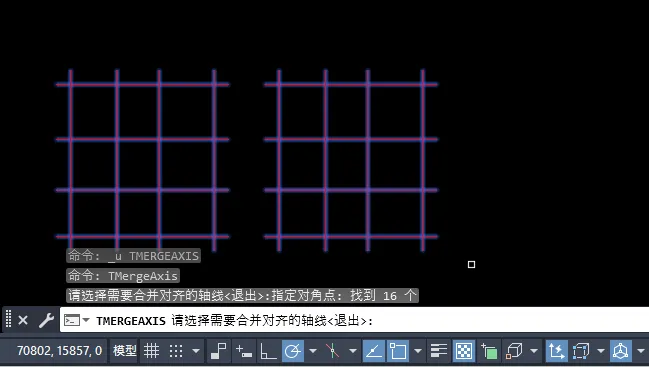Switch to 模型 model space button
Screen dimensions: 649x367
[x=125, y=351]
